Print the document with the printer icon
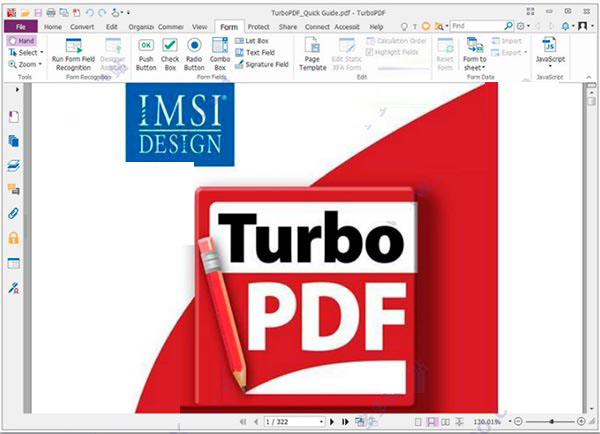This screenshot has height=434, width=600. click(51, 13)
